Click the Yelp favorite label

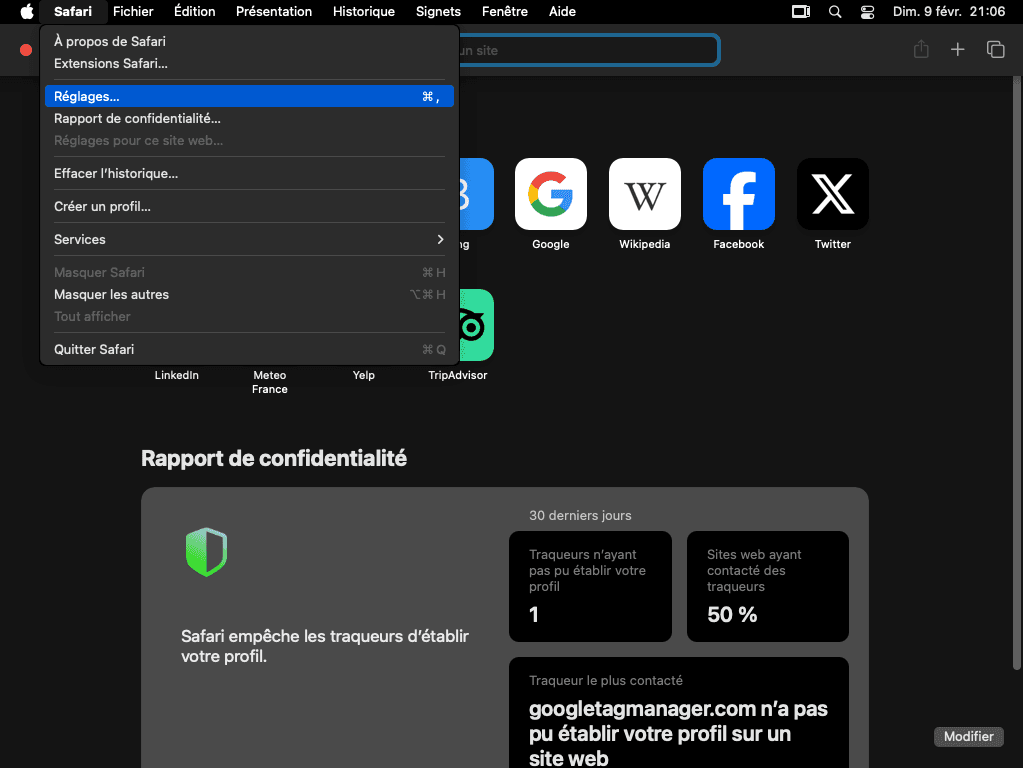(x=364, y=375)
